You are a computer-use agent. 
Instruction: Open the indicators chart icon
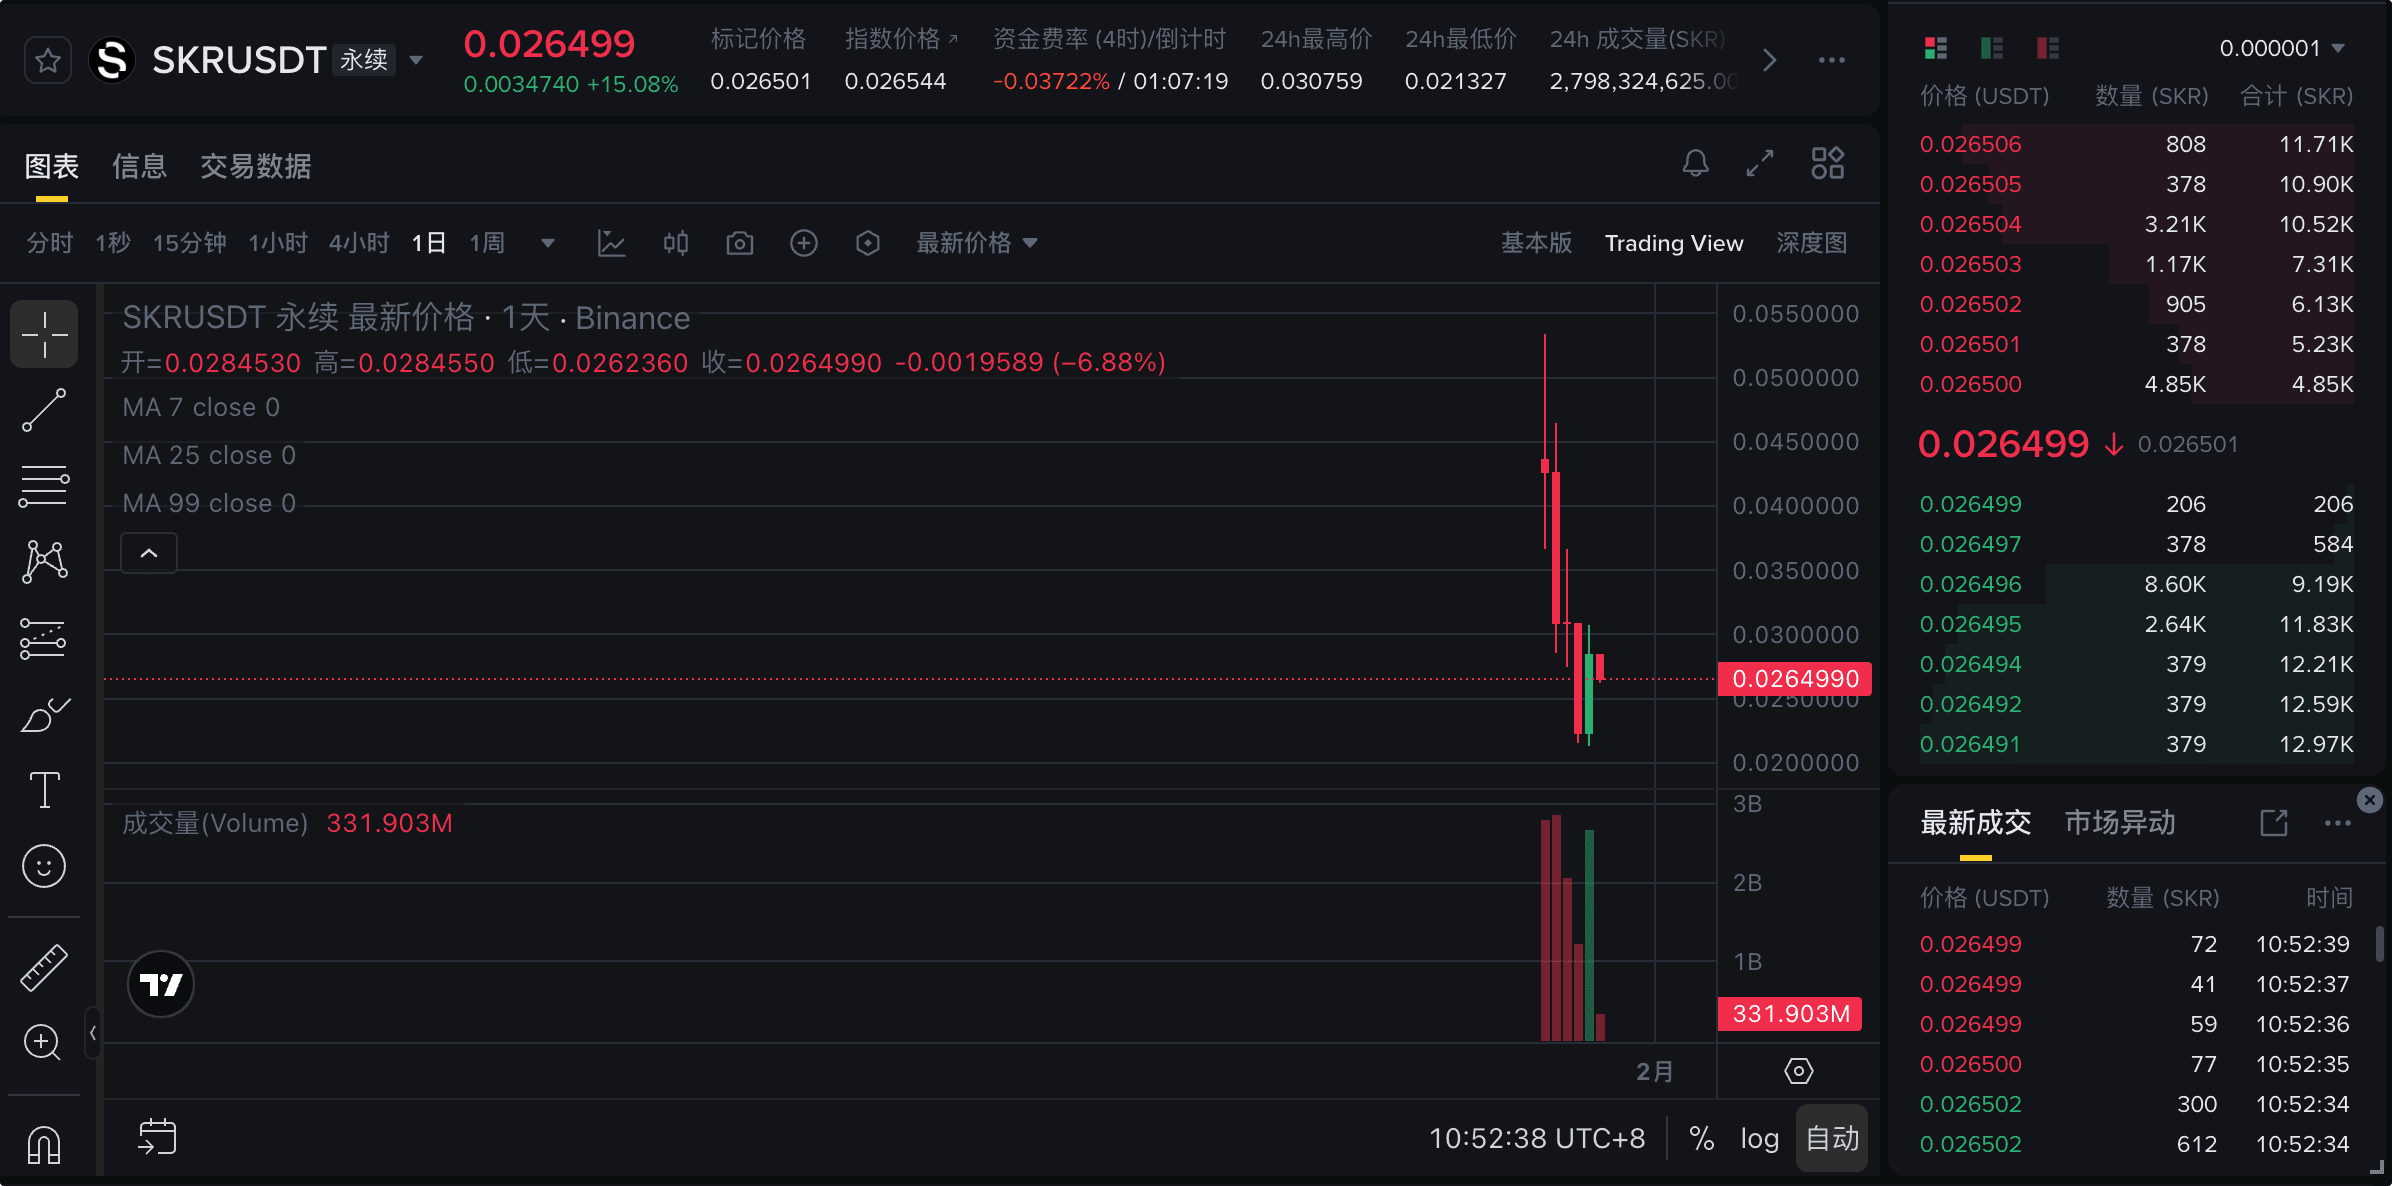coord(611,243)
